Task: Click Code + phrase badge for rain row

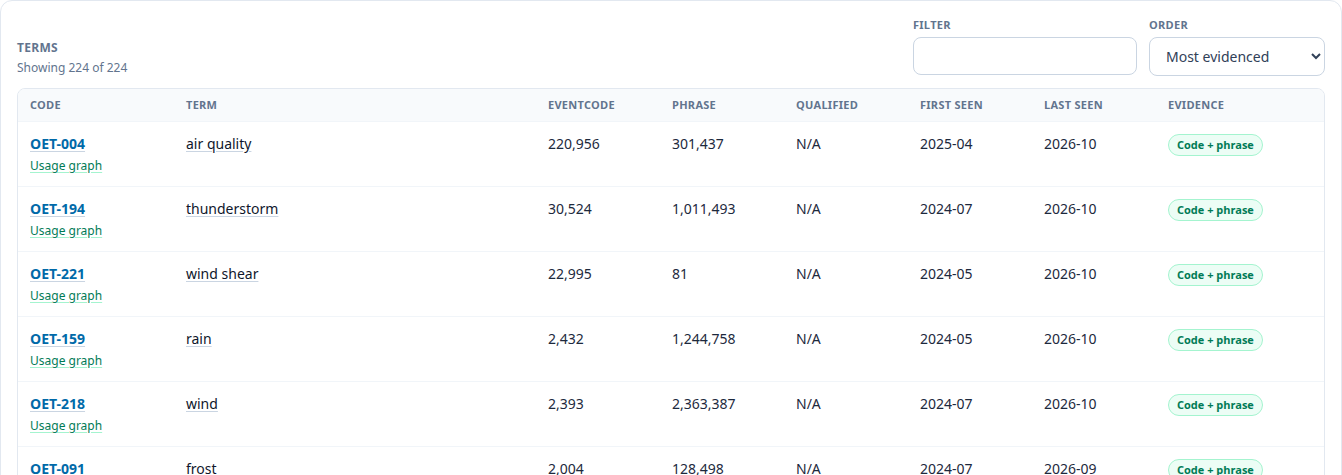Action: [1215, 340]
